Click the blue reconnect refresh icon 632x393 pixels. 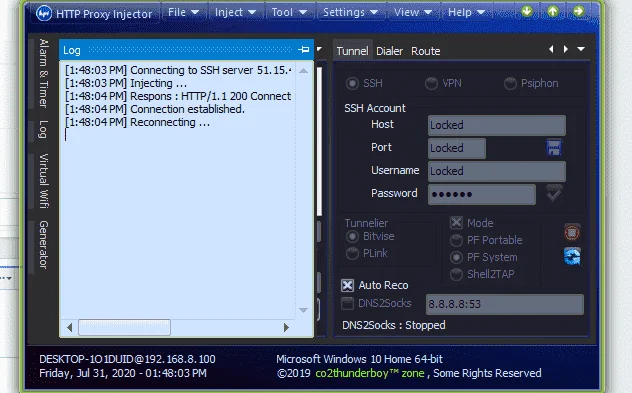pos(572,256)
